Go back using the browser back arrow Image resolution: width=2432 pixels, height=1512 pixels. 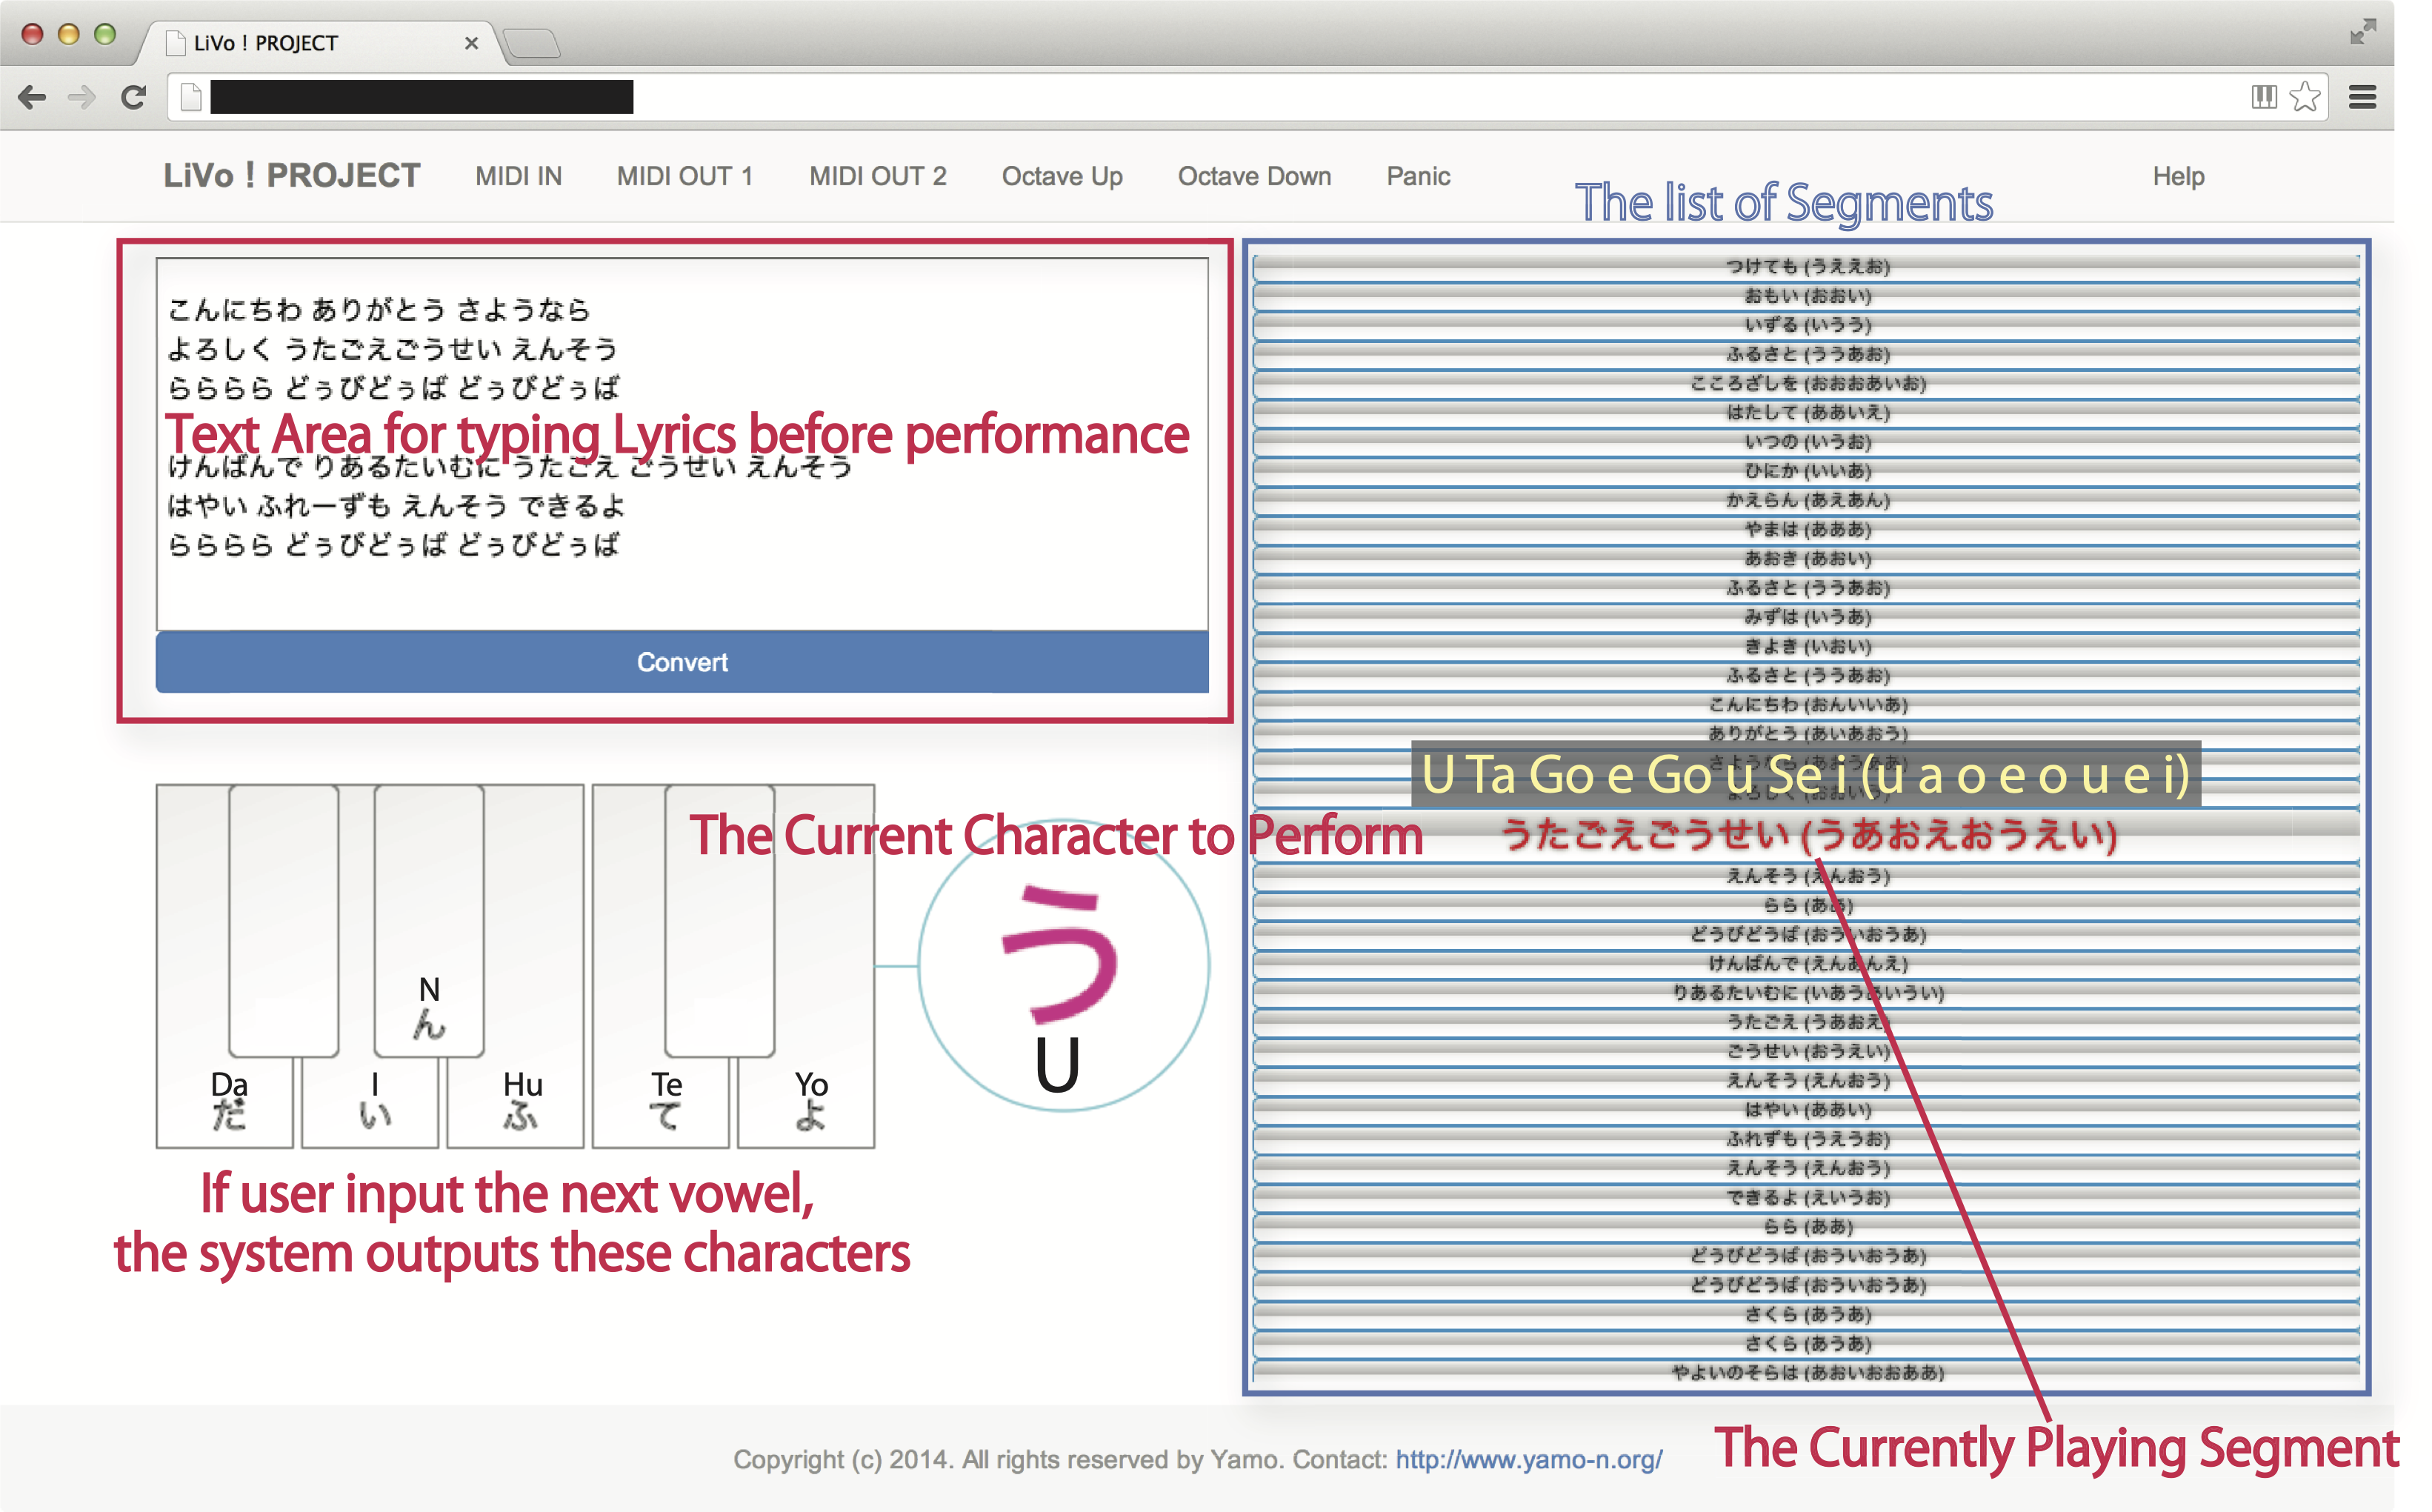[x=32, y=97]
